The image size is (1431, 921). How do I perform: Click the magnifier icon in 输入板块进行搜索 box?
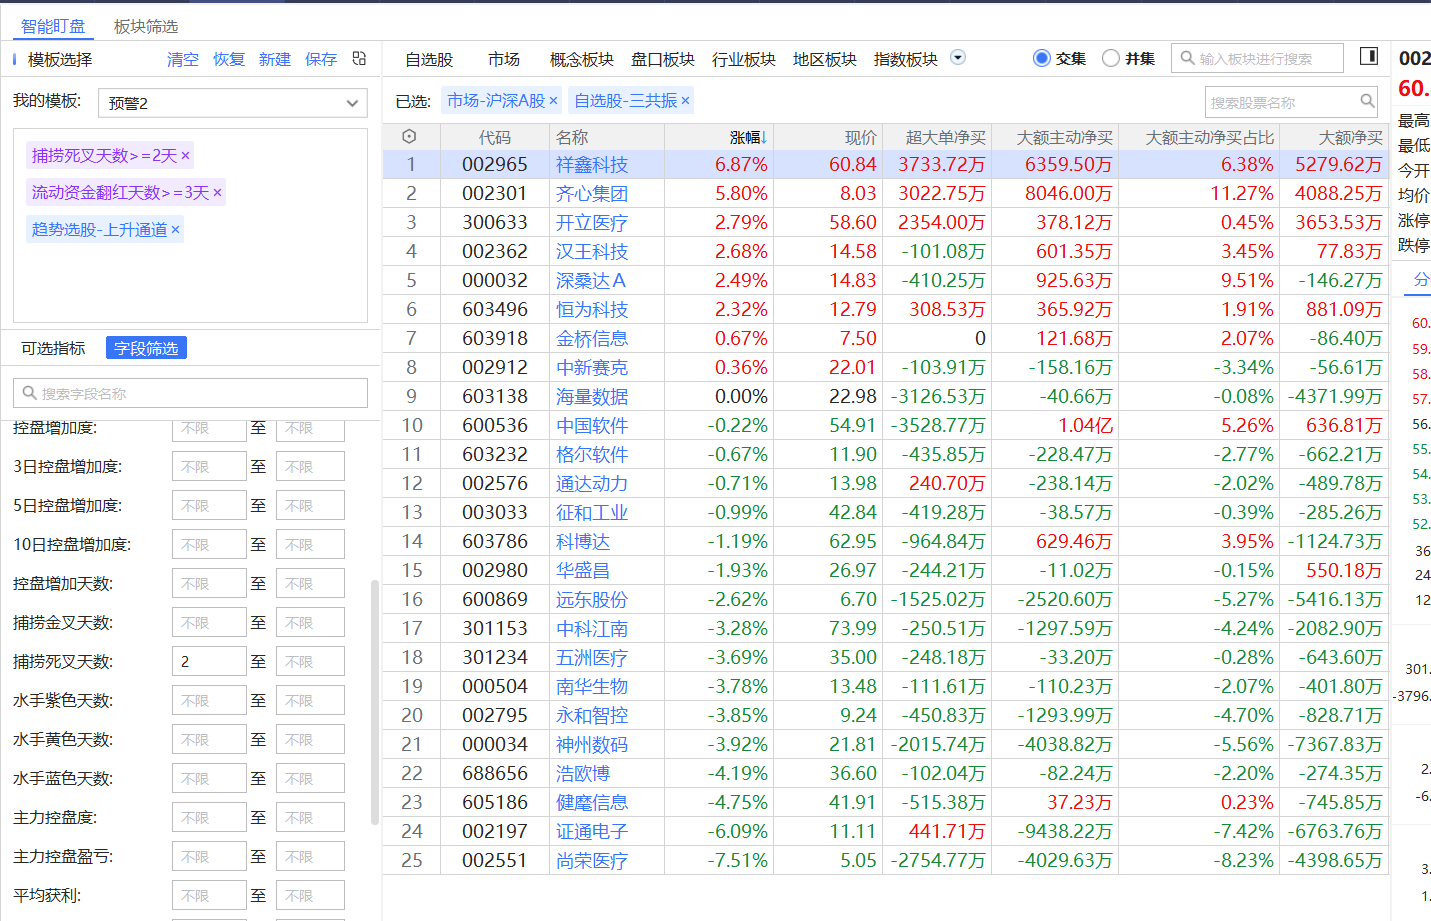(x=1187, y=58)
